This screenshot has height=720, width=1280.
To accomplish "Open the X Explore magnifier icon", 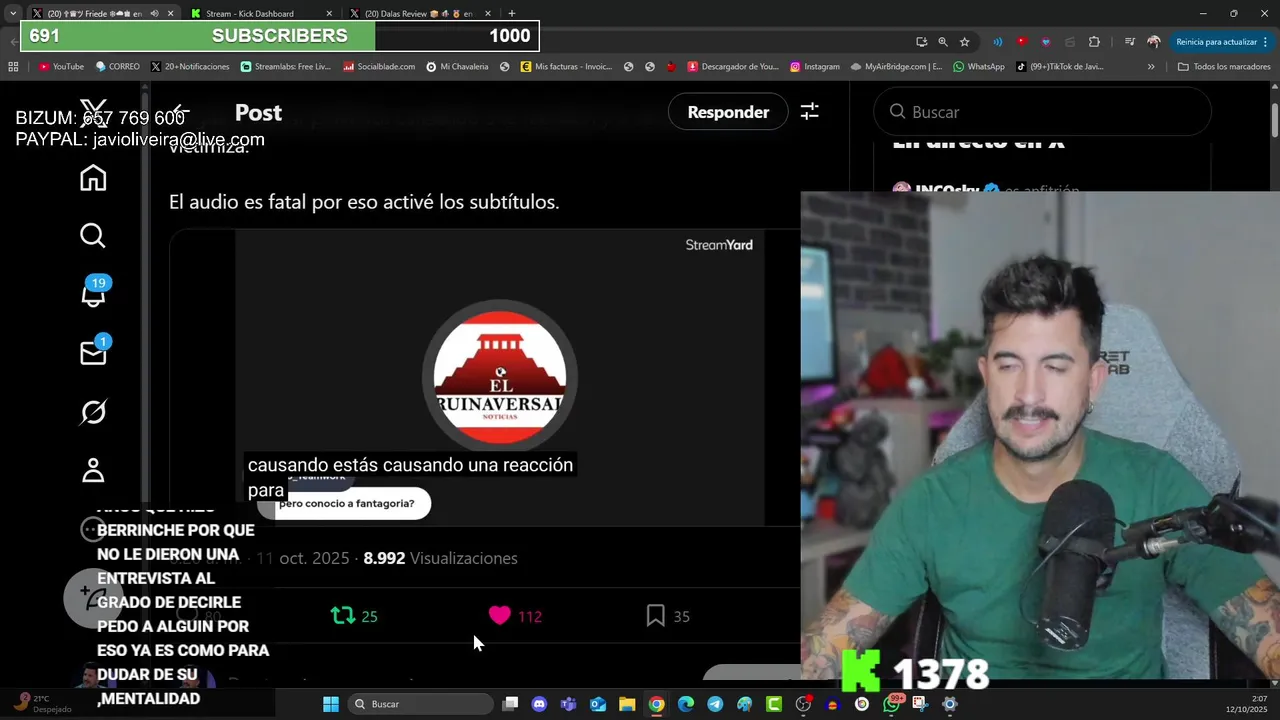I will click(x=93, y=236).
